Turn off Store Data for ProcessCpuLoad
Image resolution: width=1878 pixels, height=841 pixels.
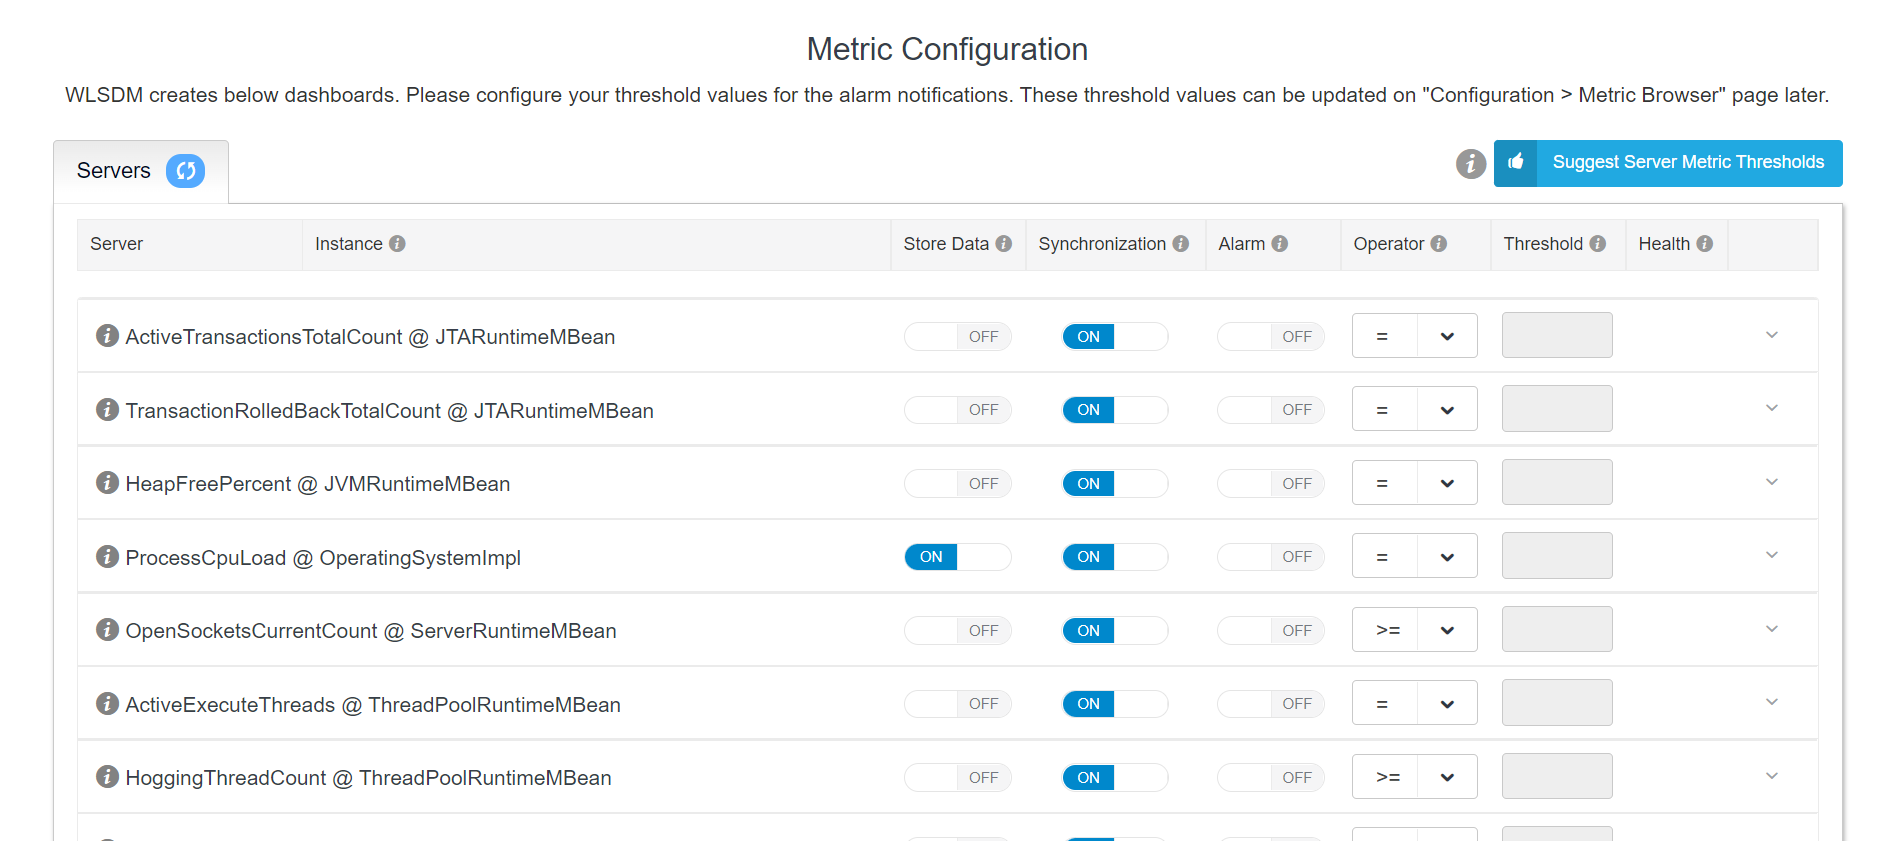pos(957,557)
